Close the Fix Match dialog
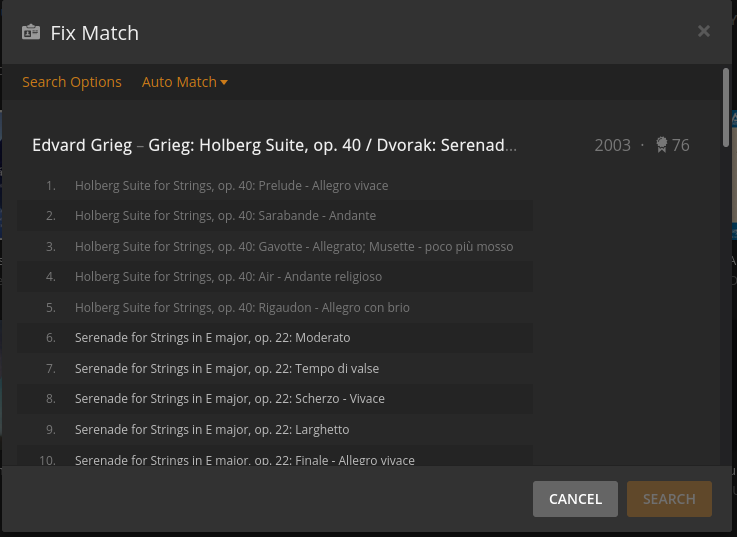737x537 pixels. pyautogui.click(x=704, y=31)
